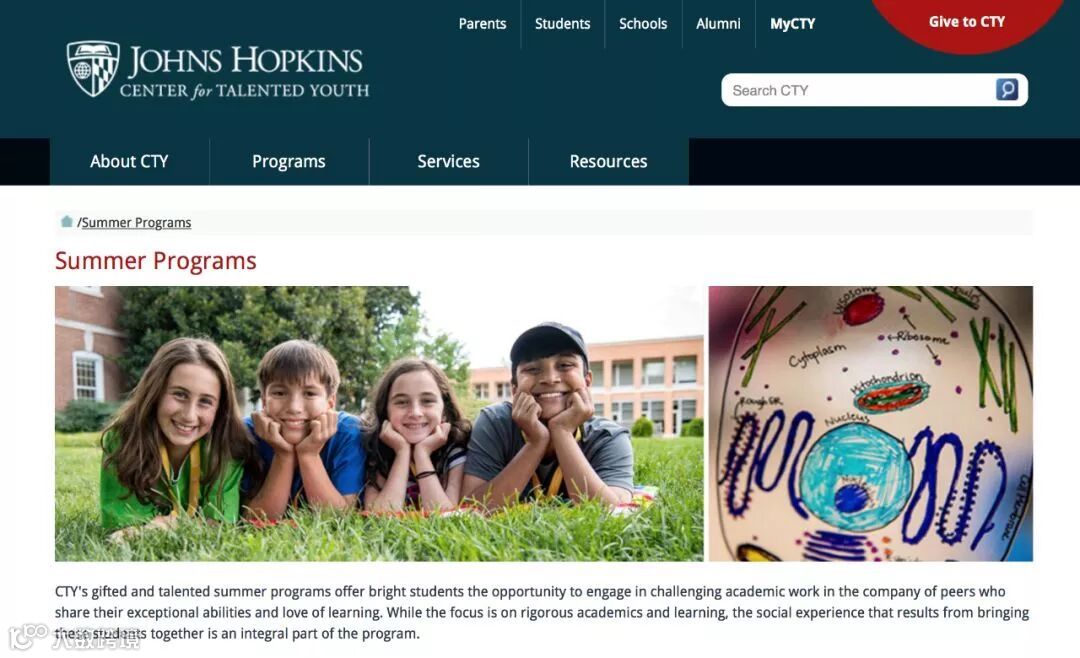The height and width of the screenshot is (658, 1080).
Task: Visit the Schools page link
Action: [x=643, y=23]
